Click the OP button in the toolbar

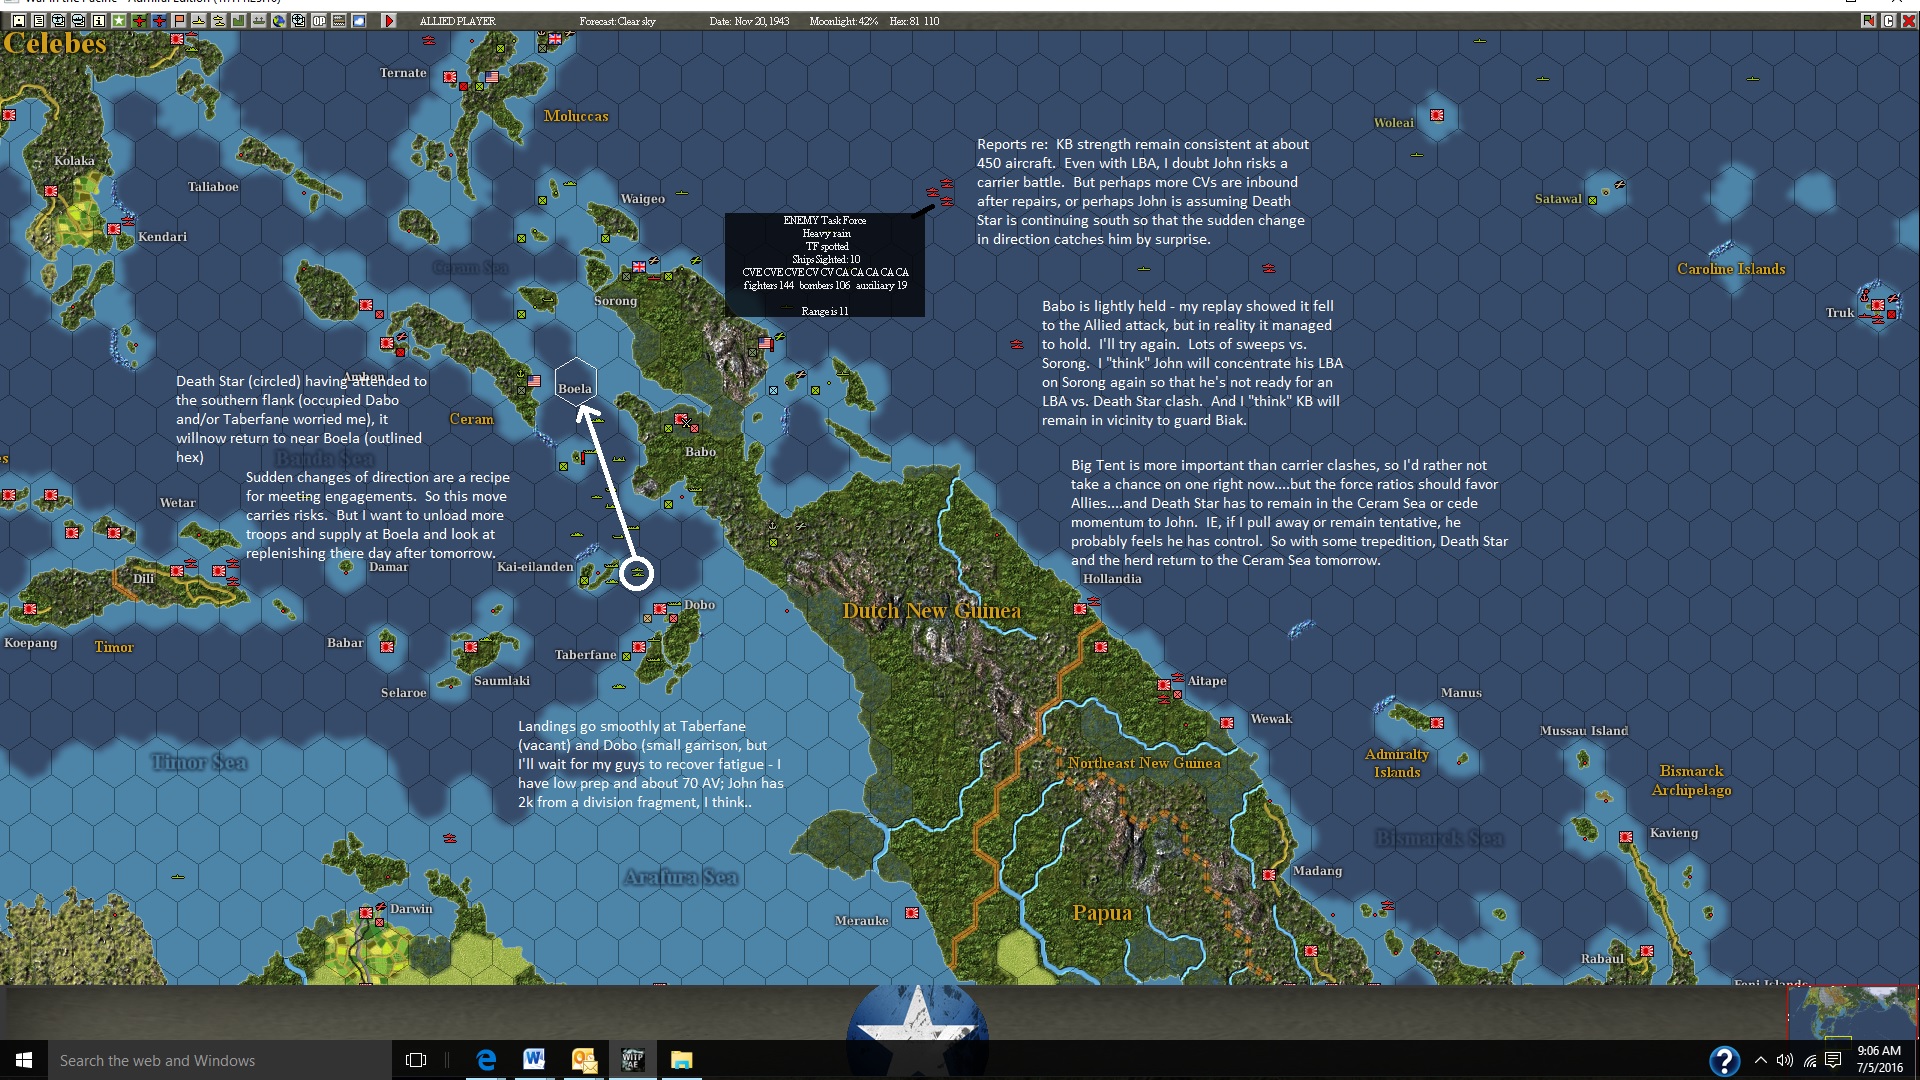[319, 20]
